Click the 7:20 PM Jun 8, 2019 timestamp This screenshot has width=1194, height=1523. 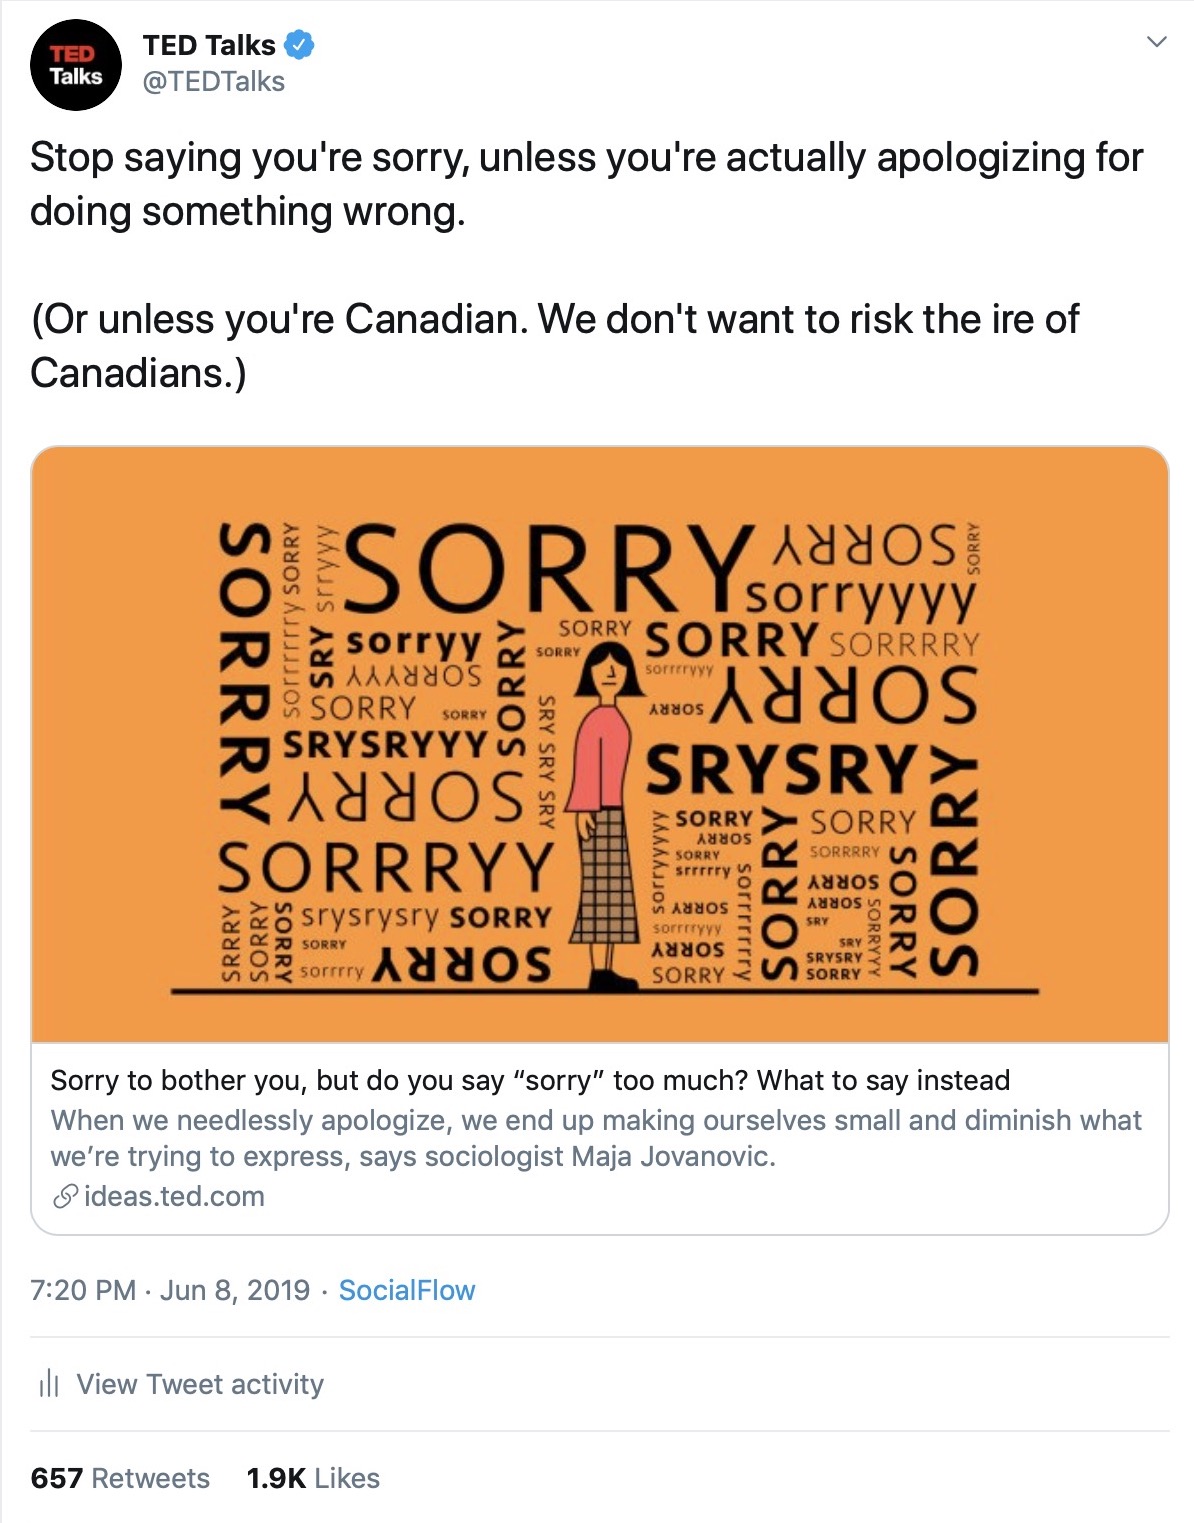click(x=170, y=1290)
